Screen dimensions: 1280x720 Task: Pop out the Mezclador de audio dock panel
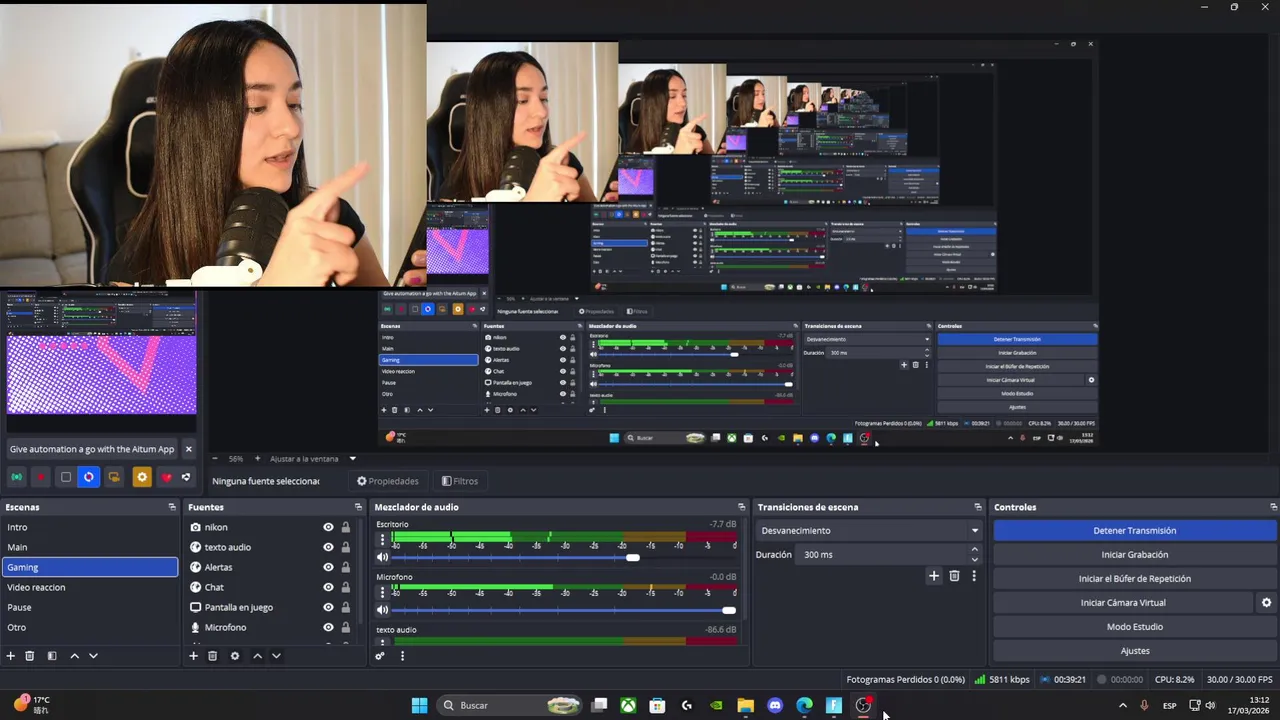tap(741, 507)
